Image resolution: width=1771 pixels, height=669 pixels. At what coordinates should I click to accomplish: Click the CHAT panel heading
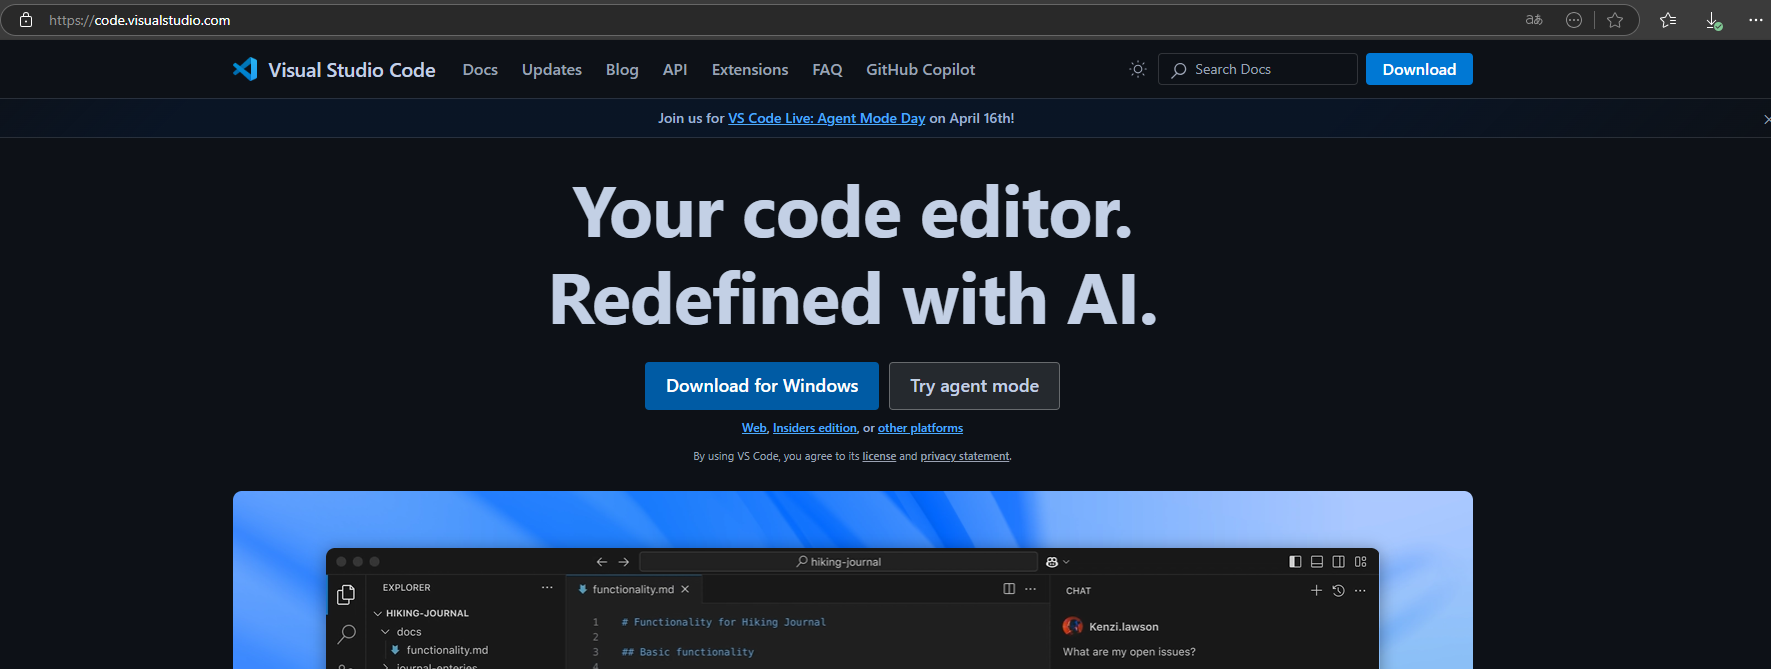tap(1078, 591)
